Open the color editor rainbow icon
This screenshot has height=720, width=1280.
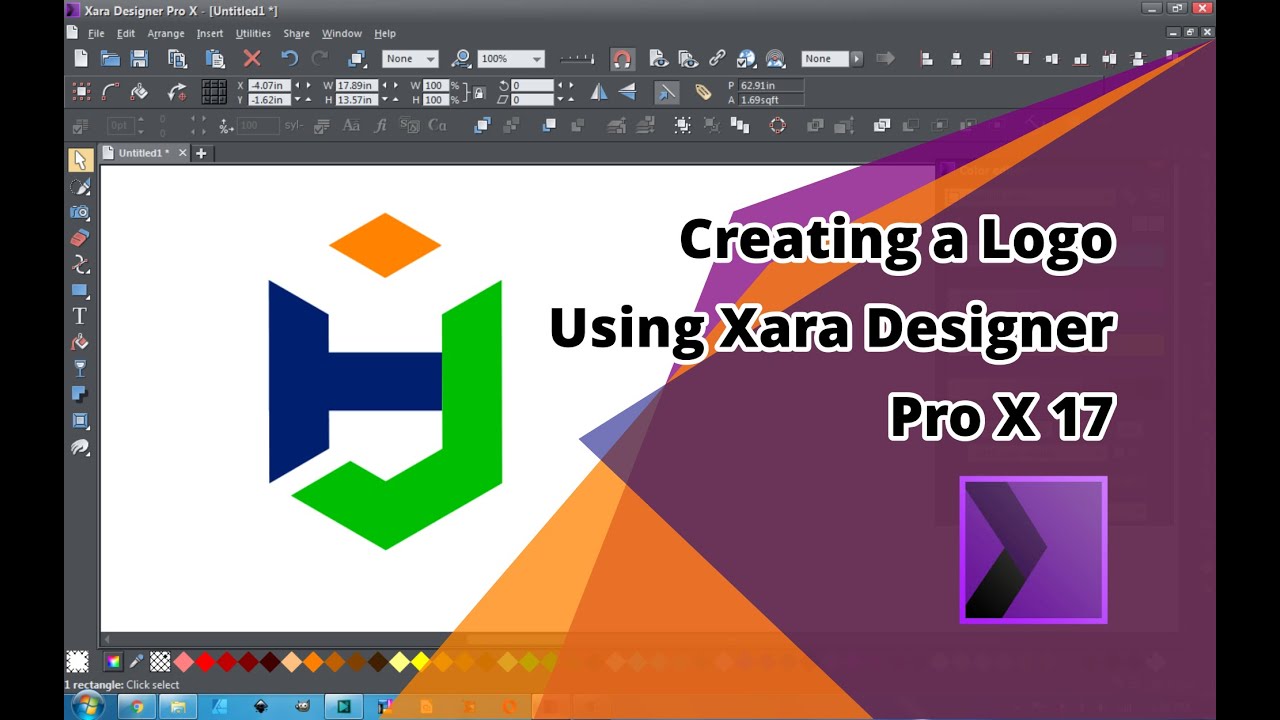tap(113, 661)
